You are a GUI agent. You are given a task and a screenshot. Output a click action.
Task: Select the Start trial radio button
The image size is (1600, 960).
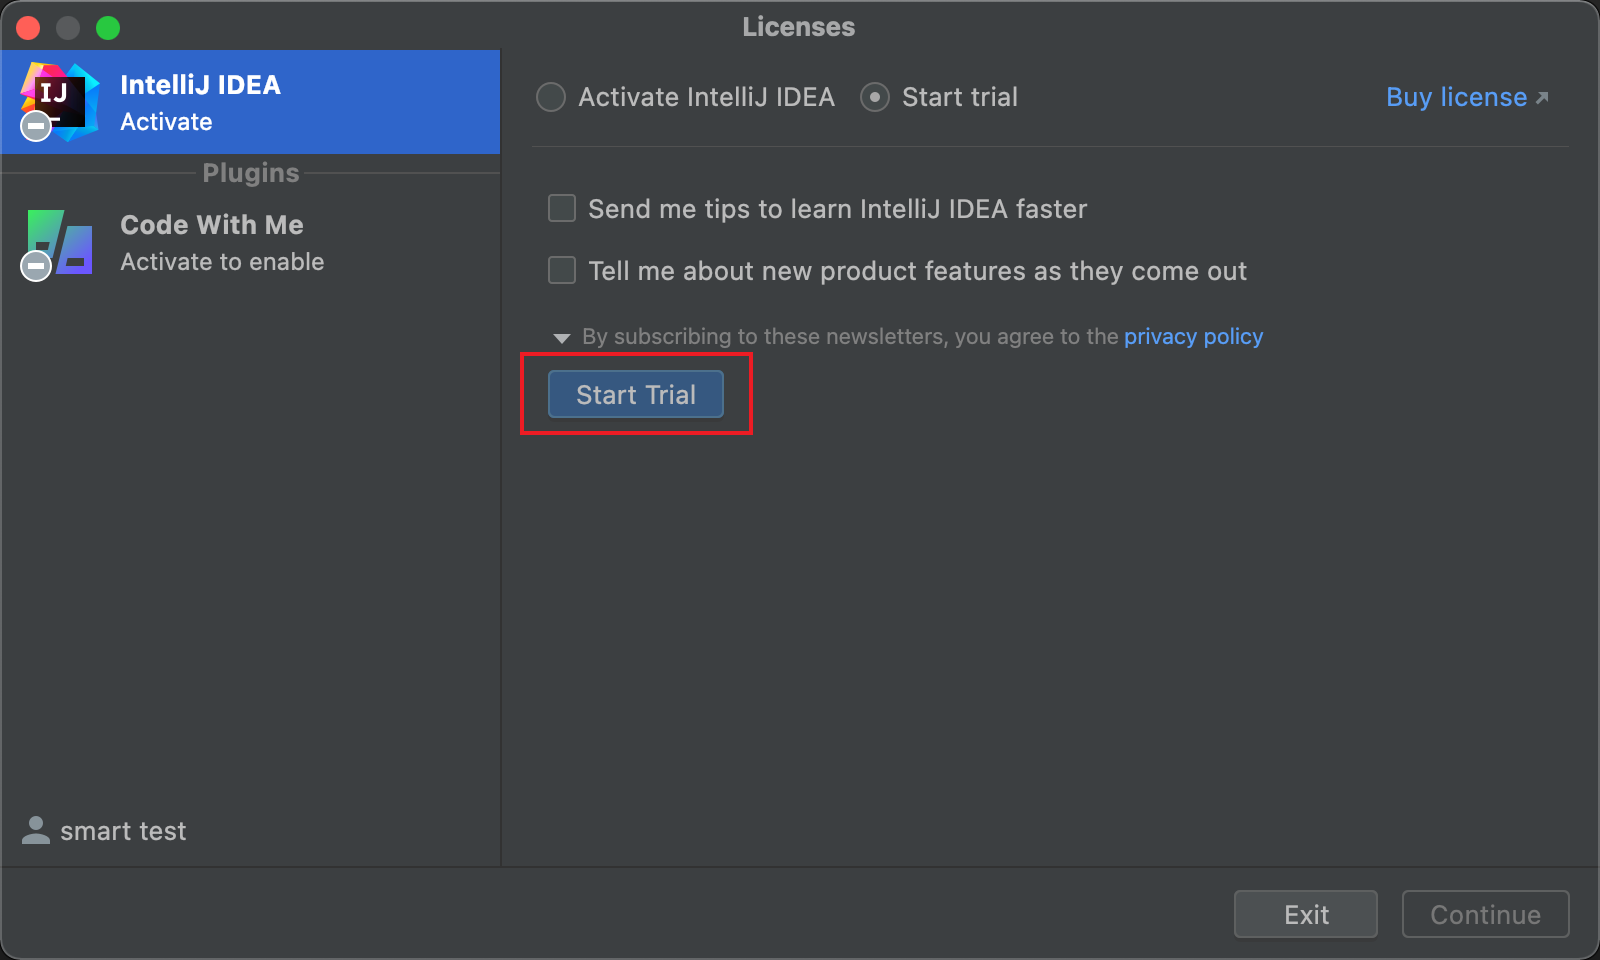tap(875, 97)
